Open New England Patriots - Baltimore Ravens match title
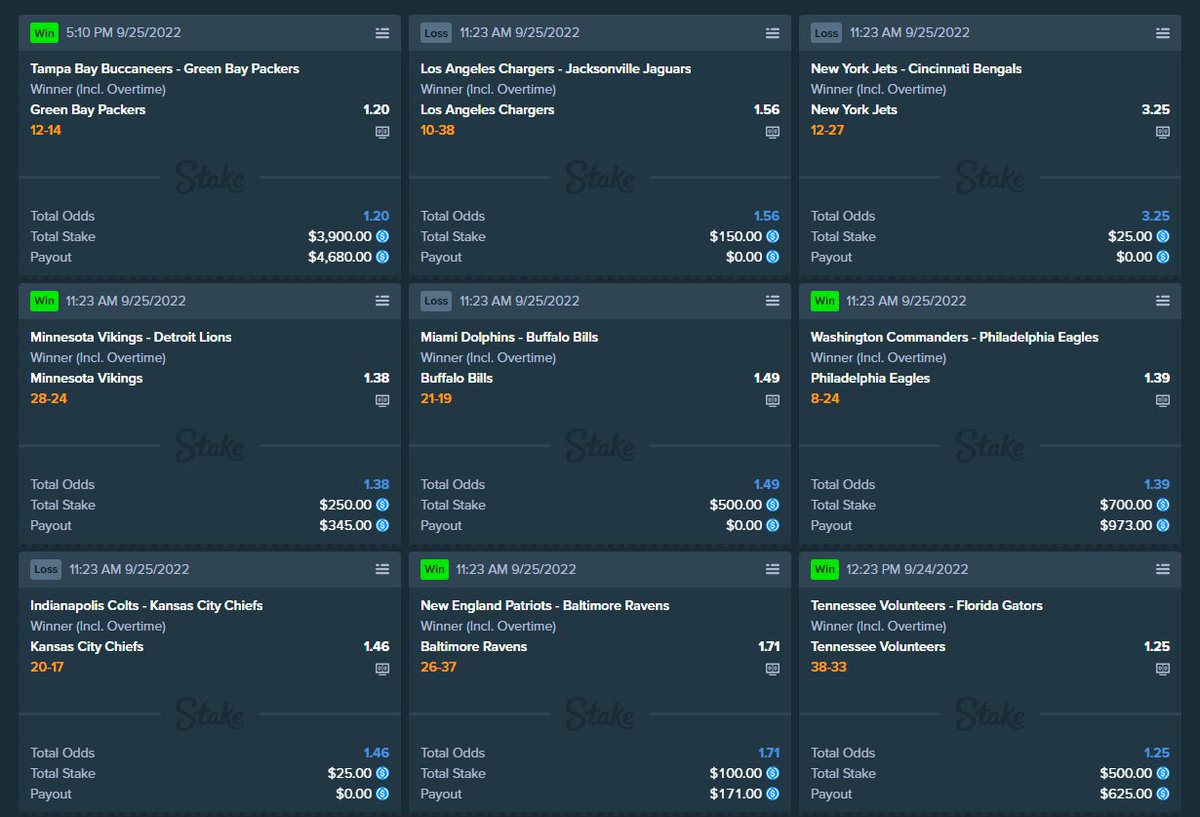The width and height of the screenshot is (1200, 817). click(x=545, y=605)
